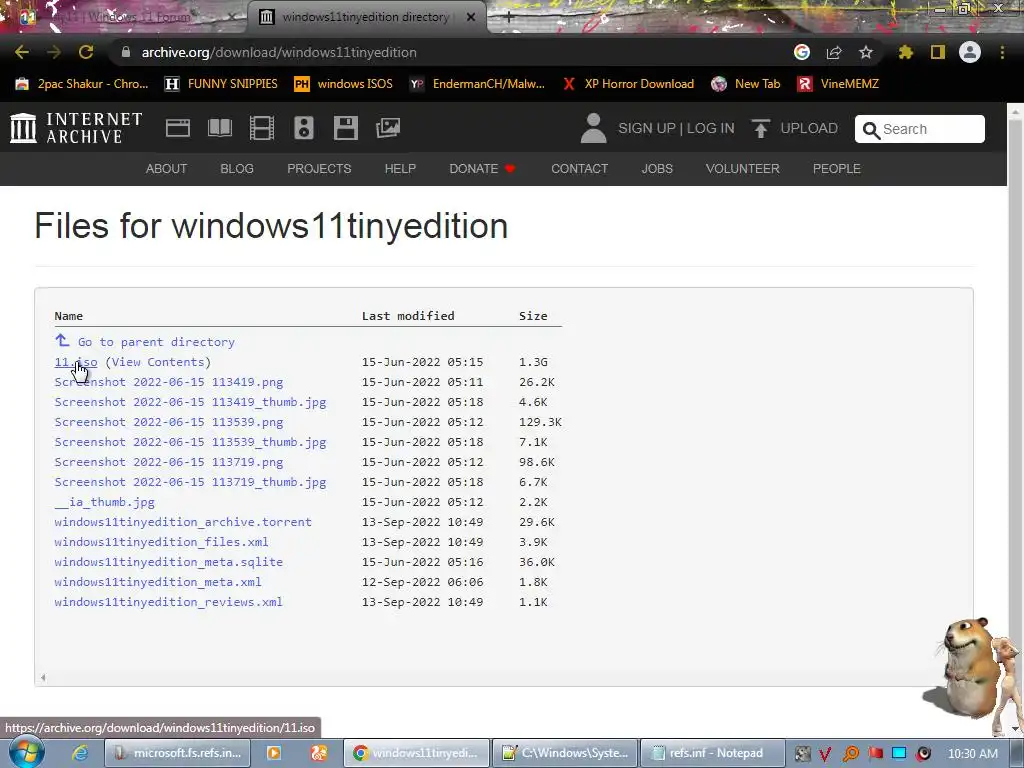Click the page vertical scrollbar
The image size is (1024, 768).
tap(1016, 418)
